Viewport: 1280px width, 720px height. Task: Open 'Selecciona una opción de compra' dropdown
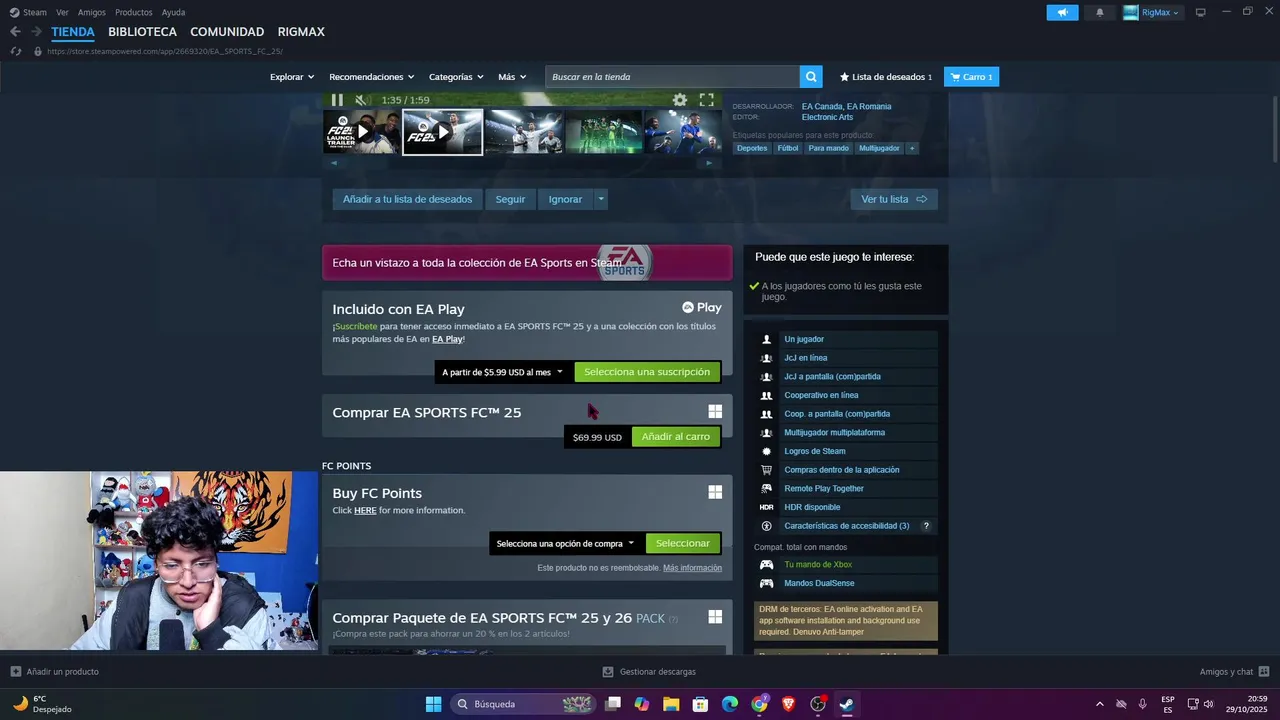pyautogui.click(x=565, y=544)
